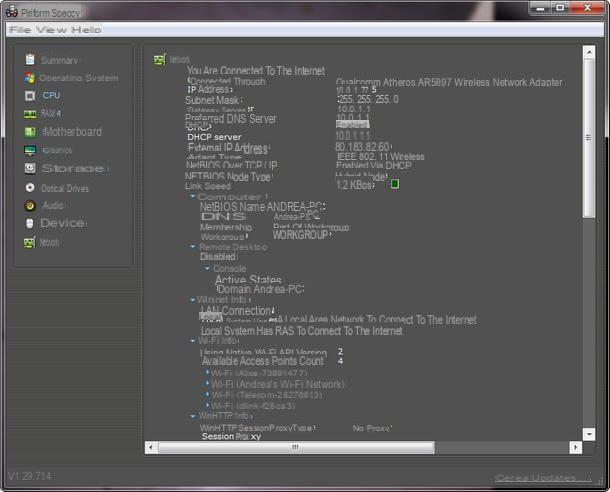Screen dimensions: 610x492
Task: Click the version V1.29.714 label
Action: [30, 476]
